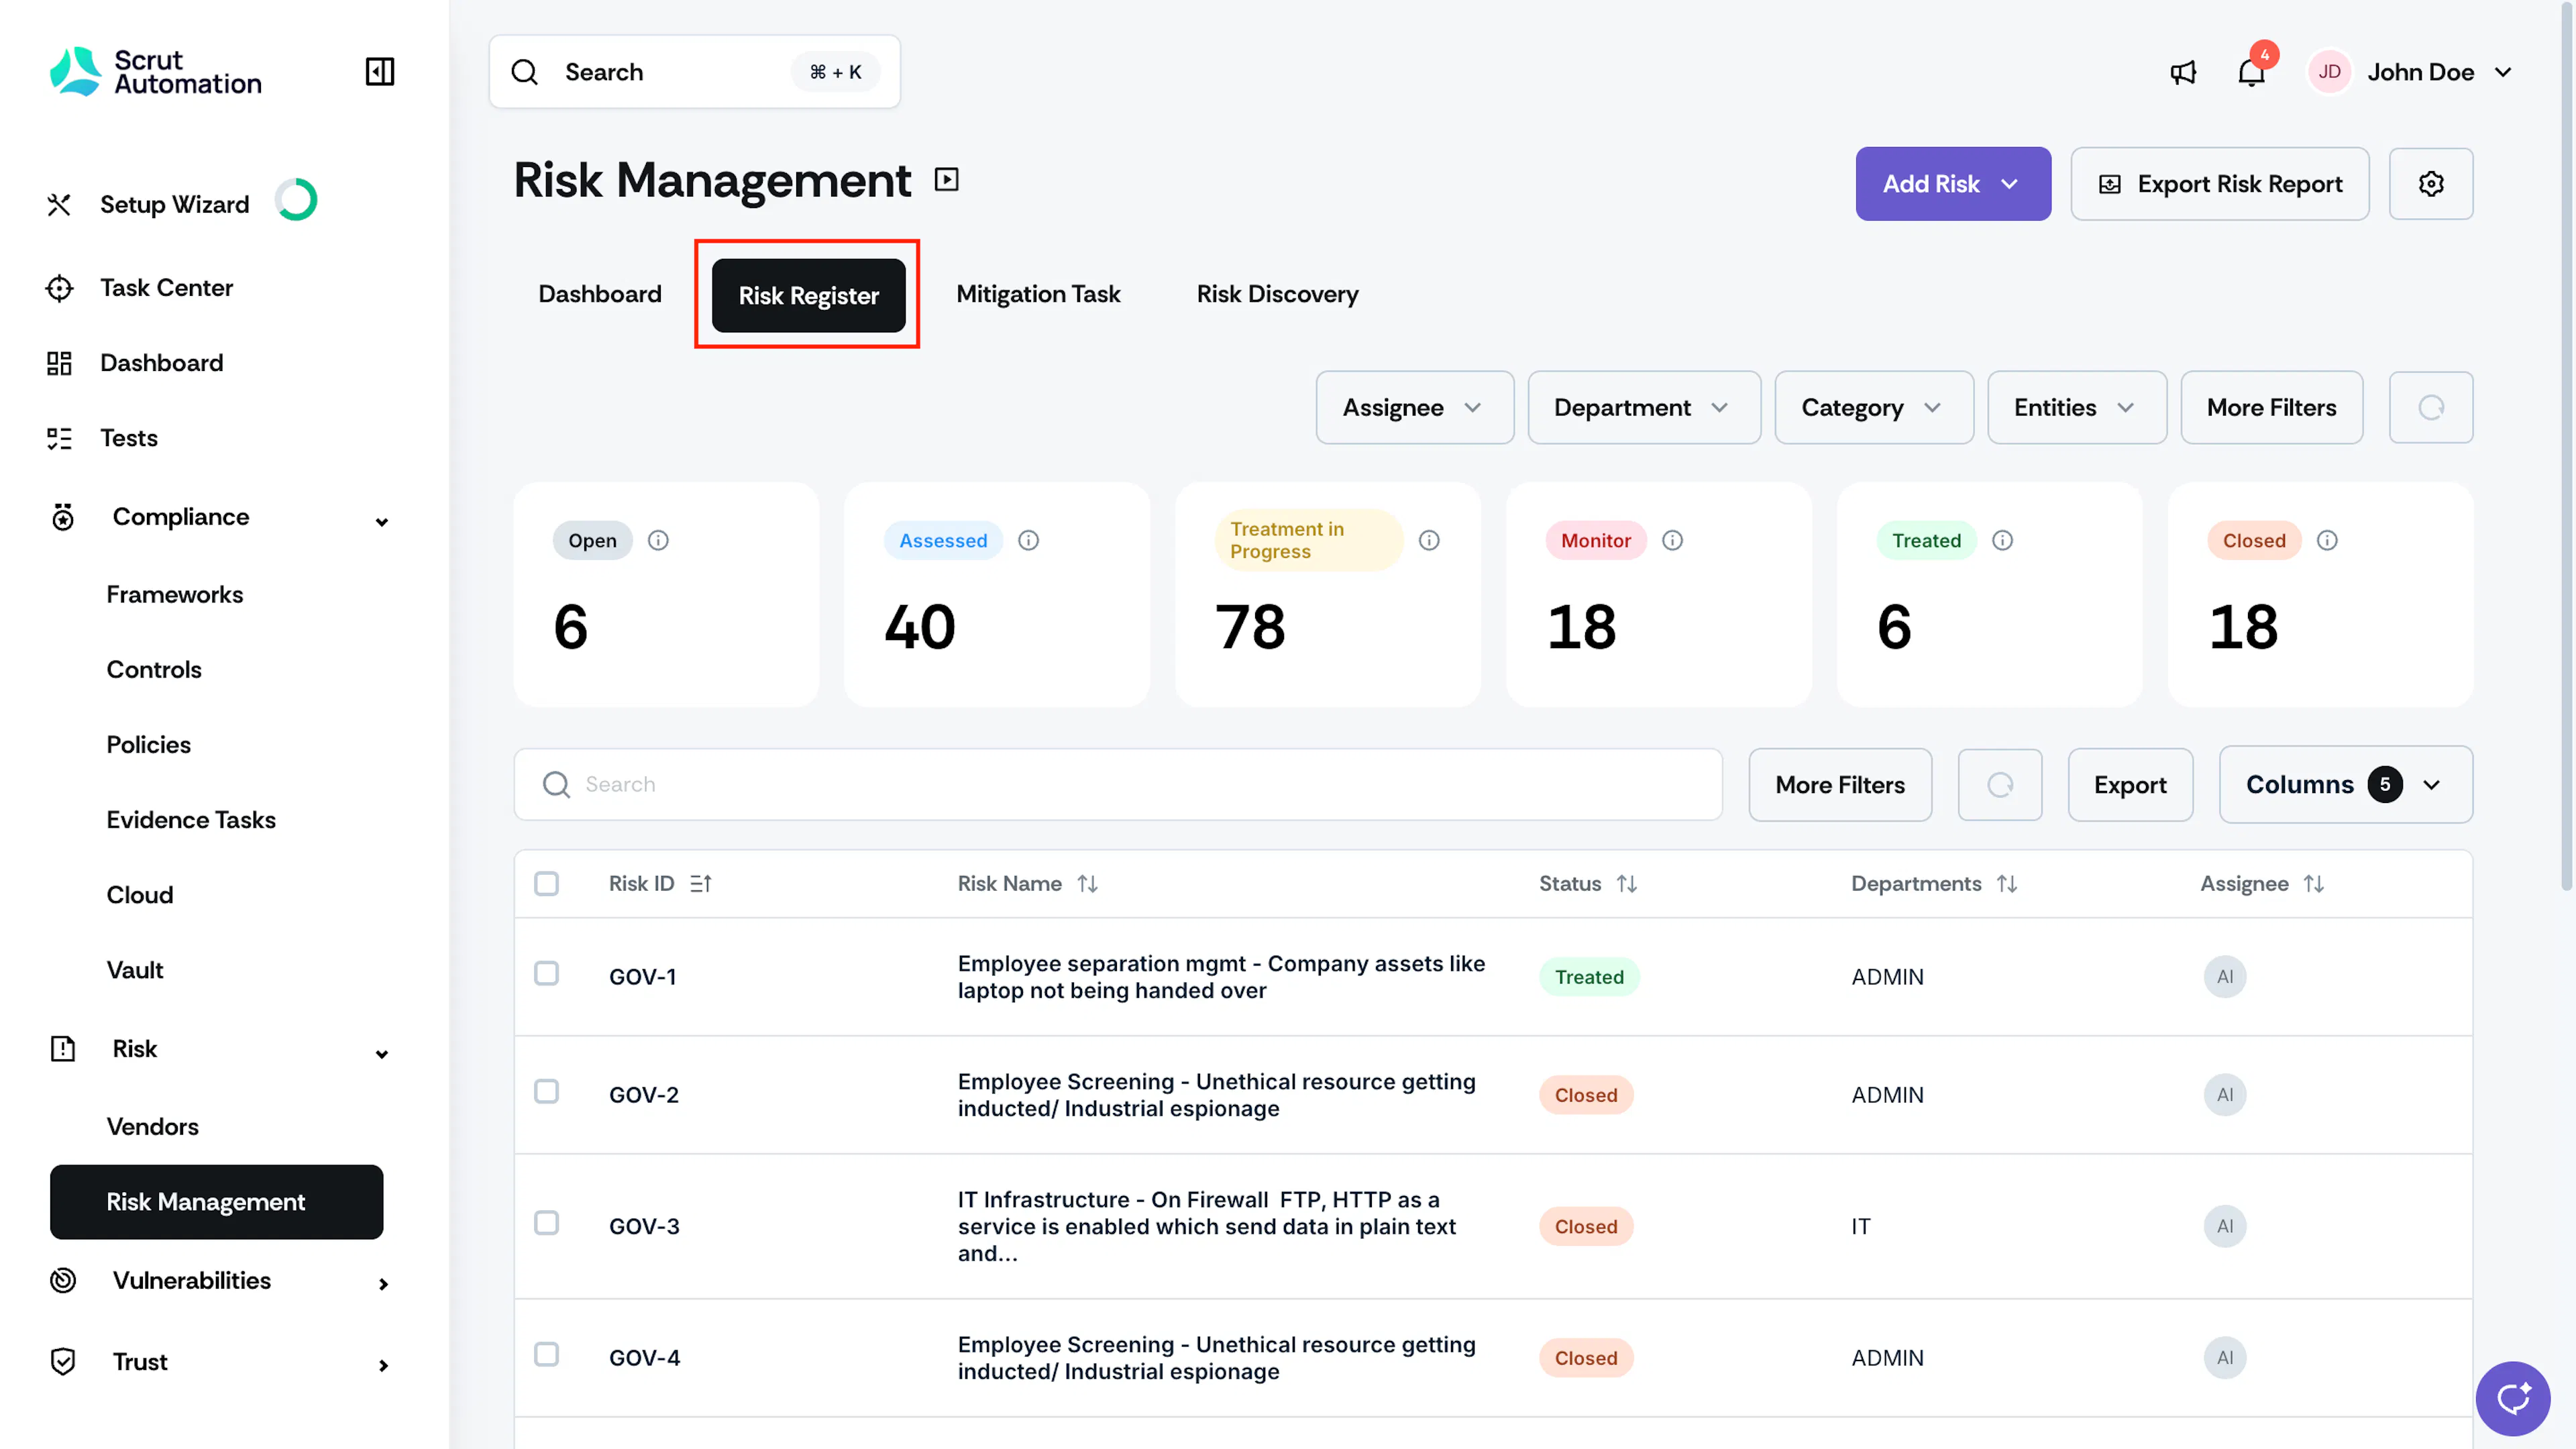Play the Risk Management tutorial video icon
This screenshot has width=2576, height=1449.
(946, 180)
